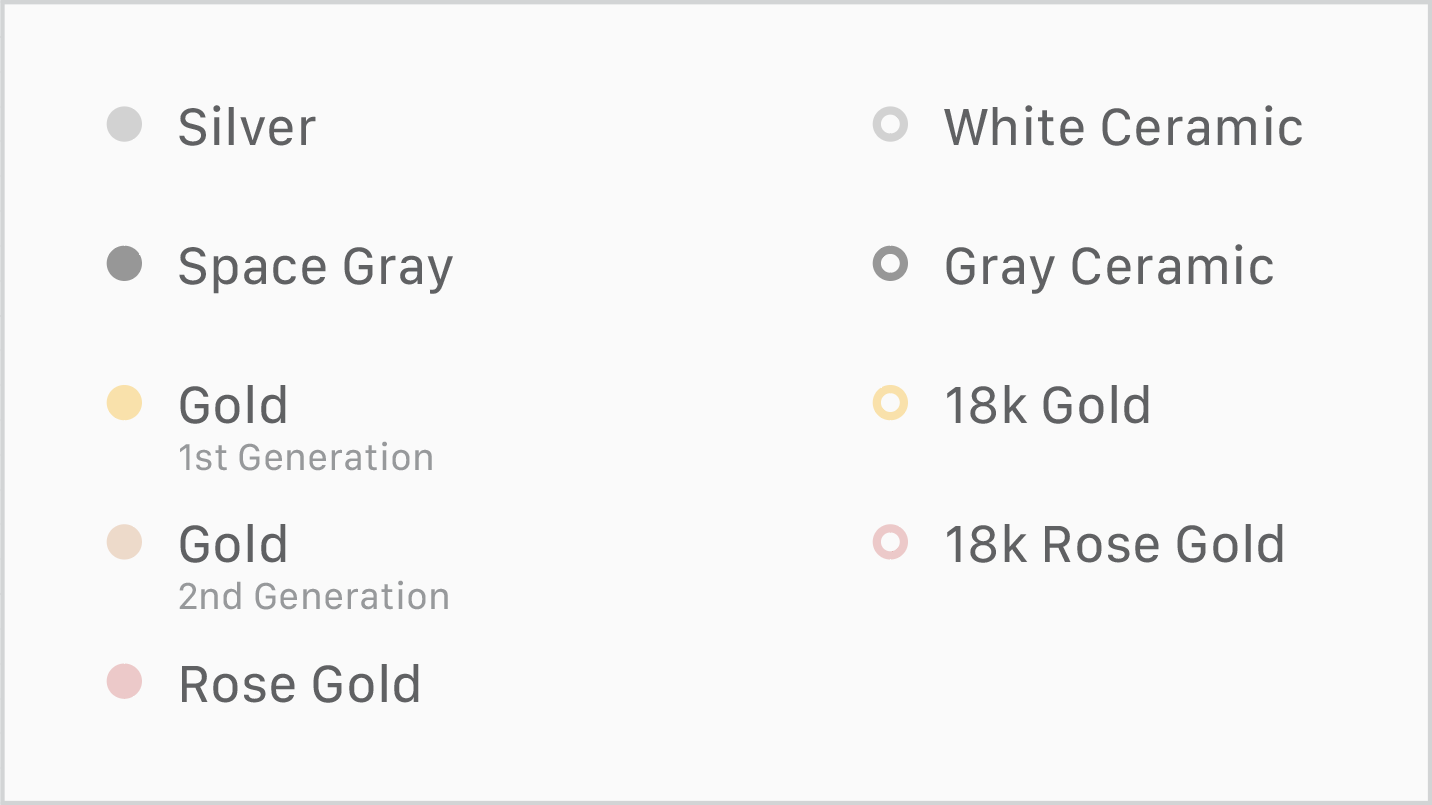Select the "Space Gray" text label
Image resolution: width=1432 pixels, height=805 pixels.
tap(315, 267)
